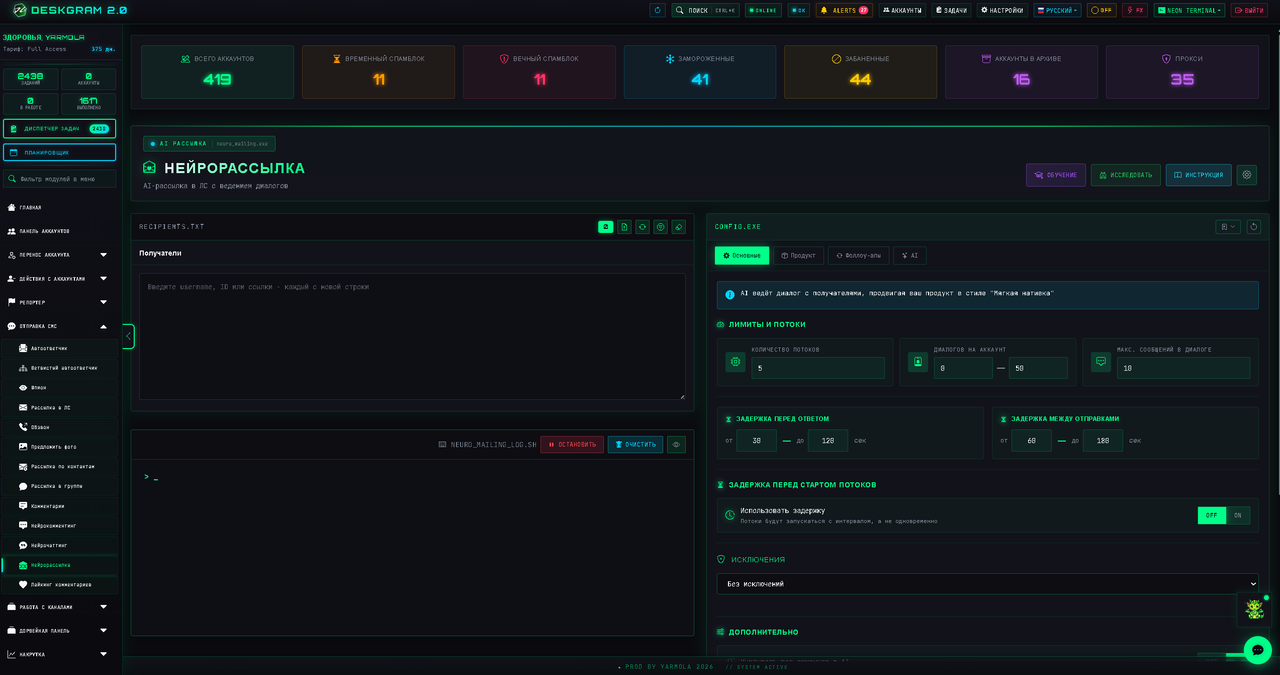
Task: Open Аккаунты in the top bar
Action: point(902,10)
